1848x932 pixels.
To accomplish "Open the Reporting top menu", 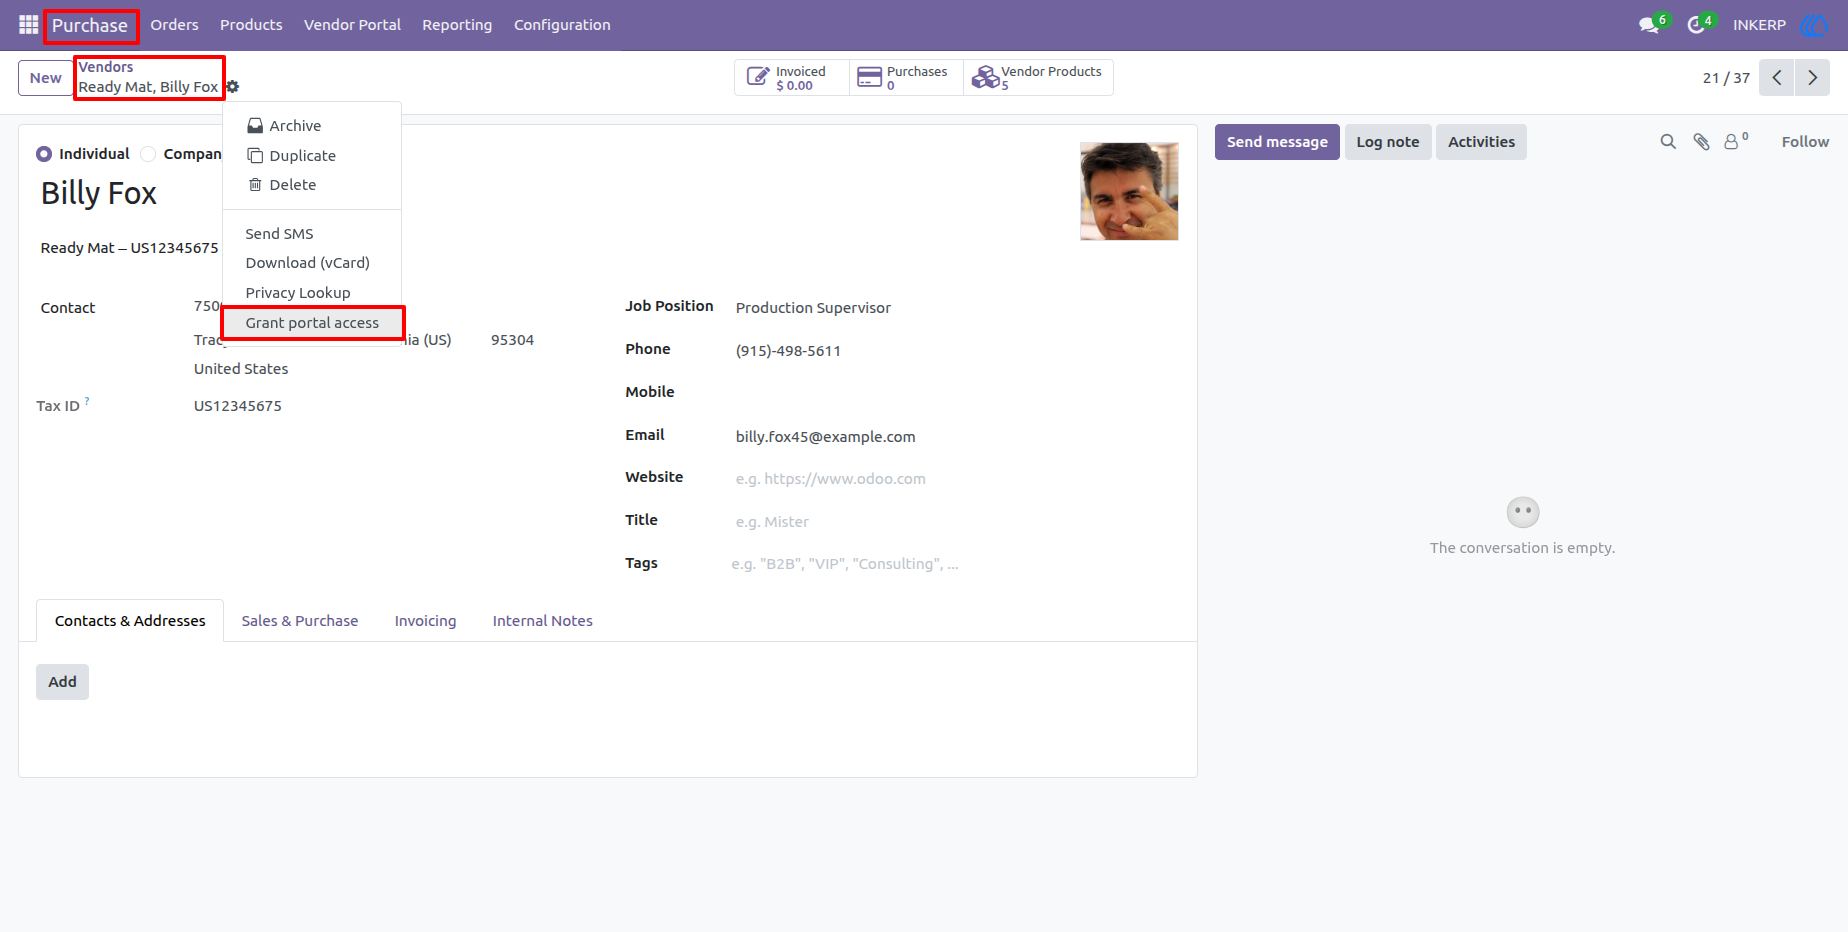I will (x=457, y=25).
